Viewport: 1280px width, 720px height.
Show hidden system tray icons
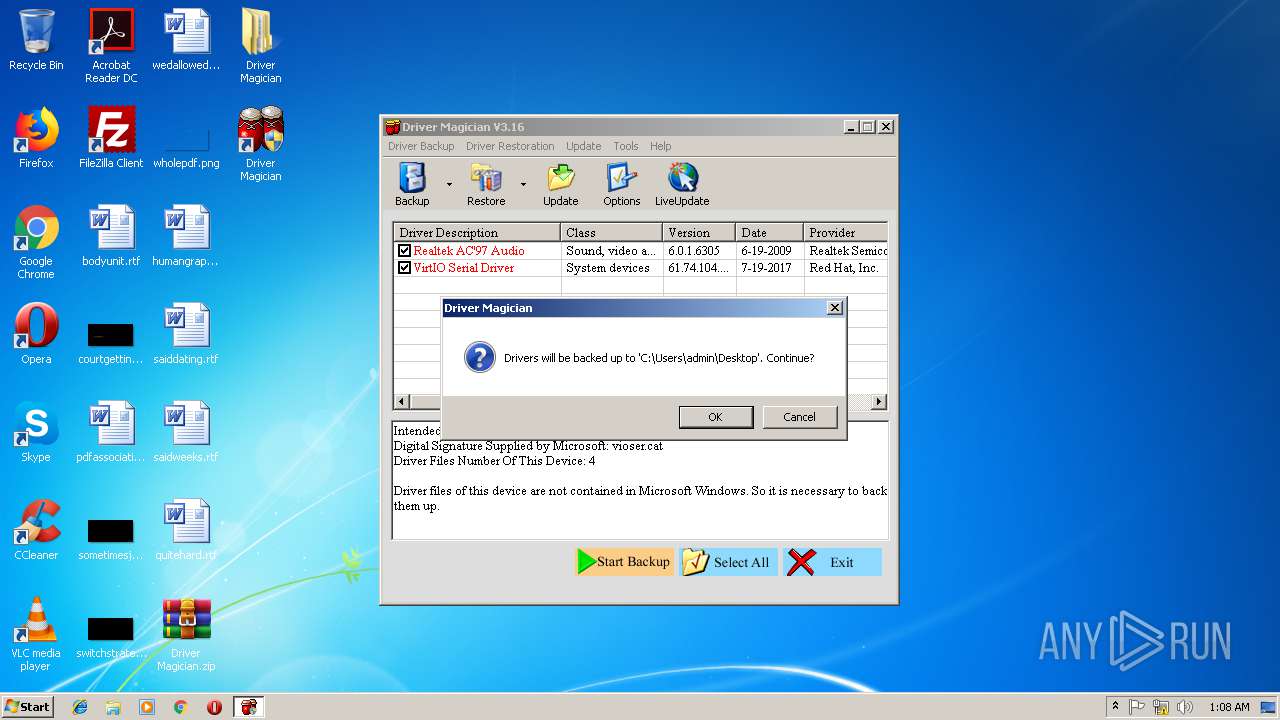pos(1115,706)
